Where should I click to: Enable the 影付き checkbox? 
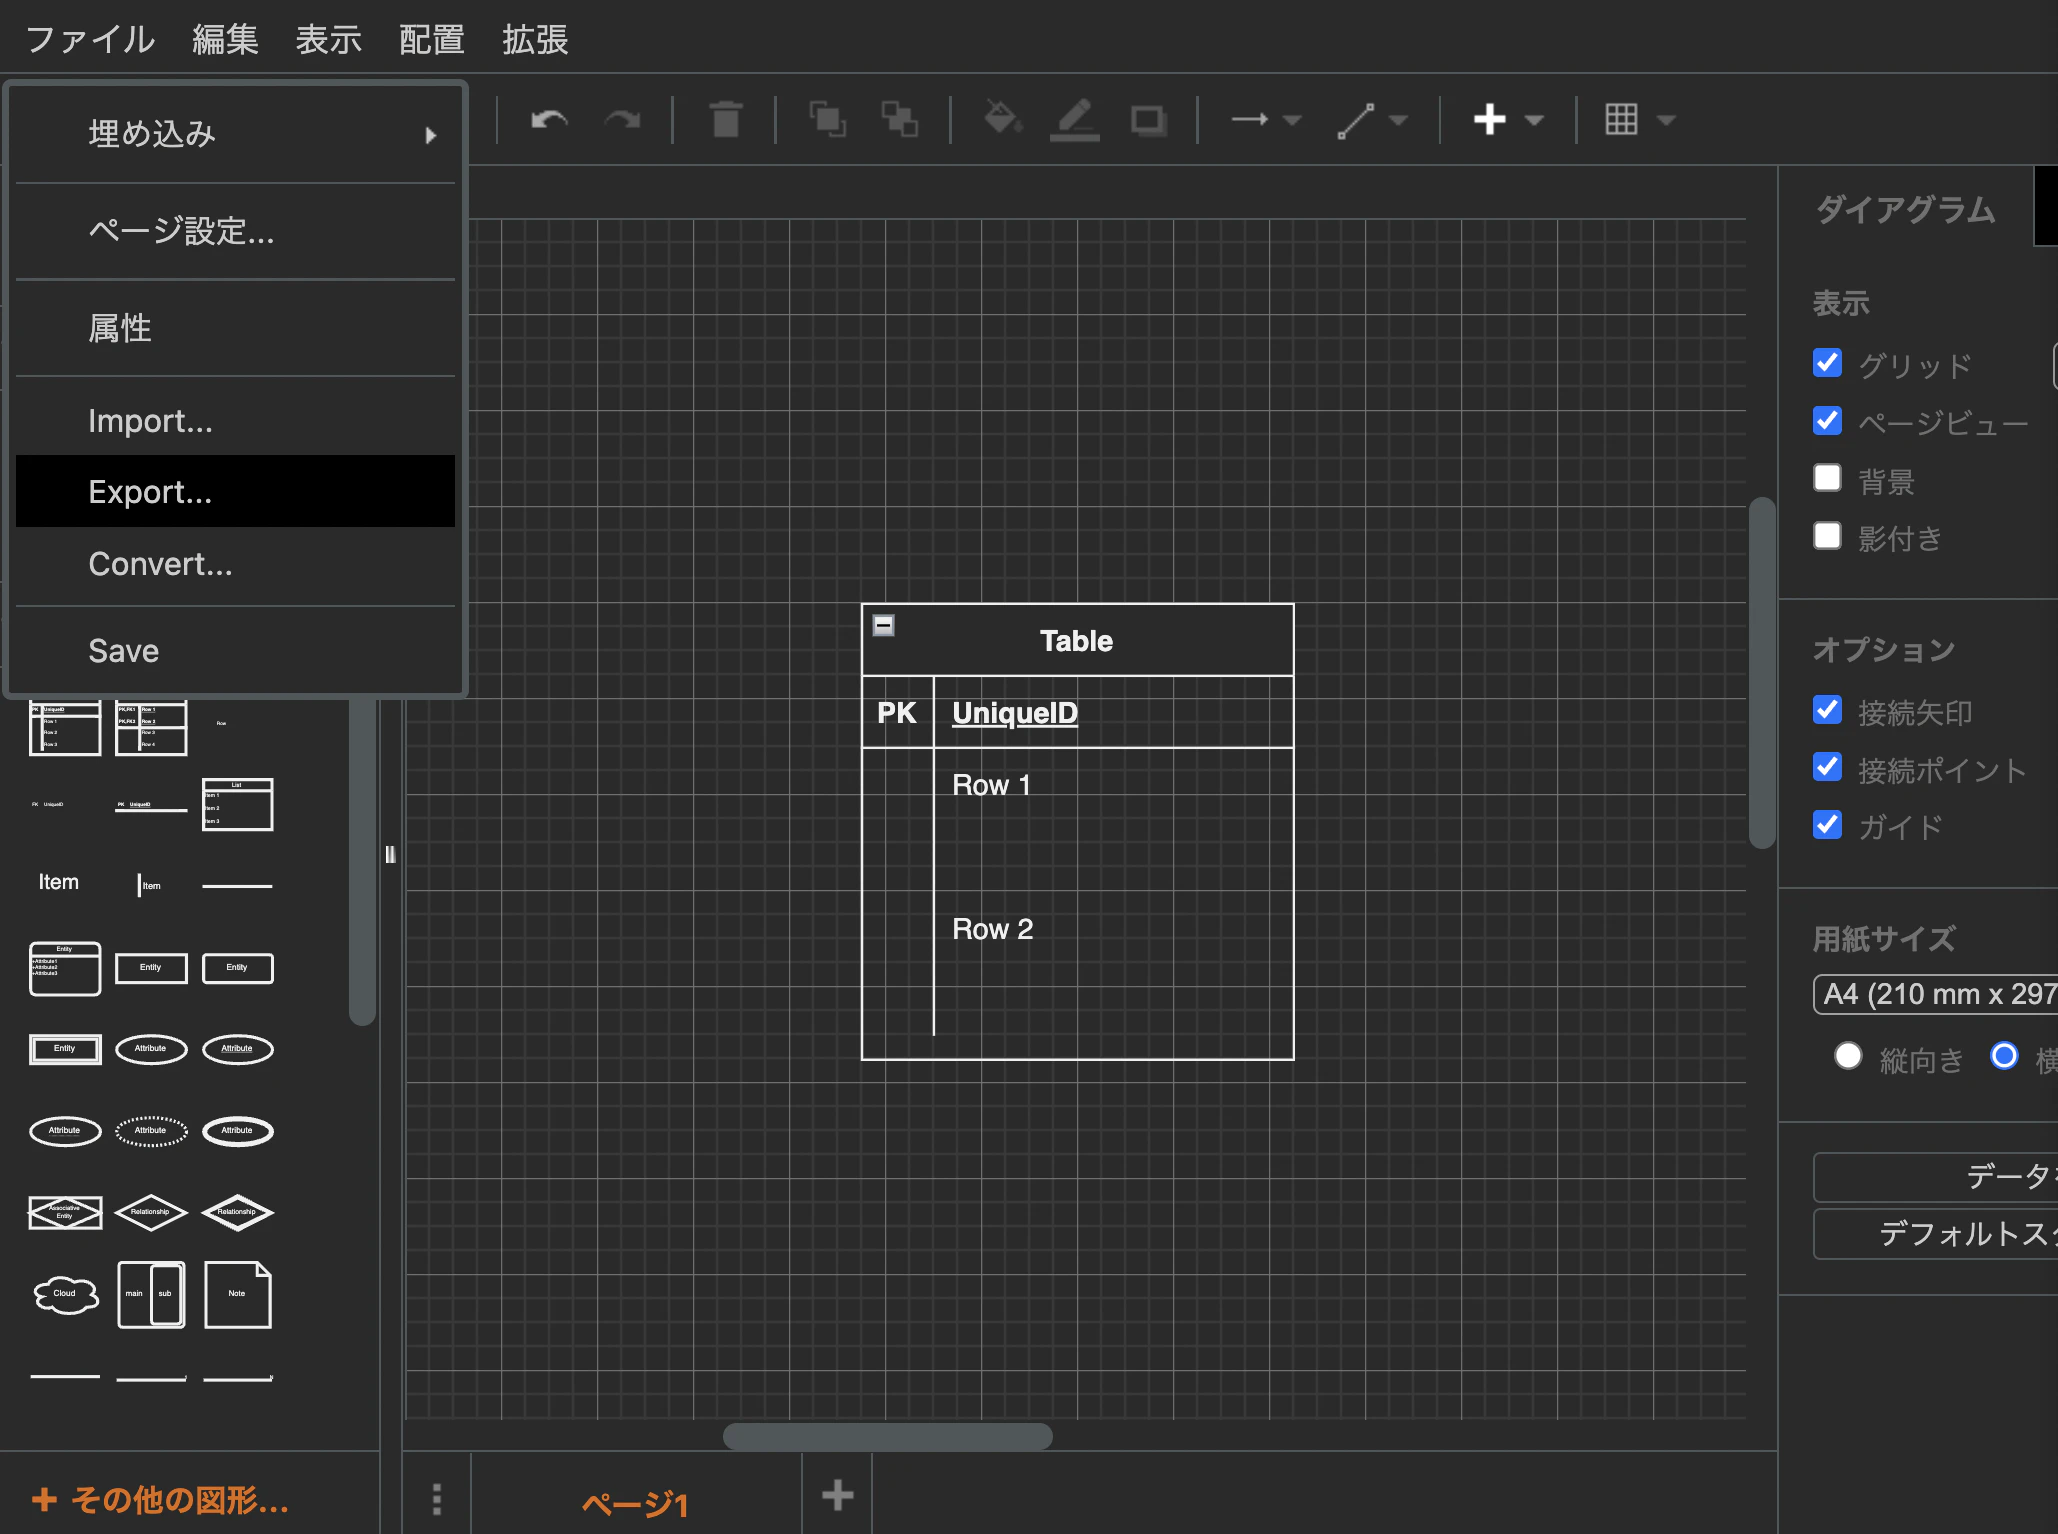[1827, 536]
